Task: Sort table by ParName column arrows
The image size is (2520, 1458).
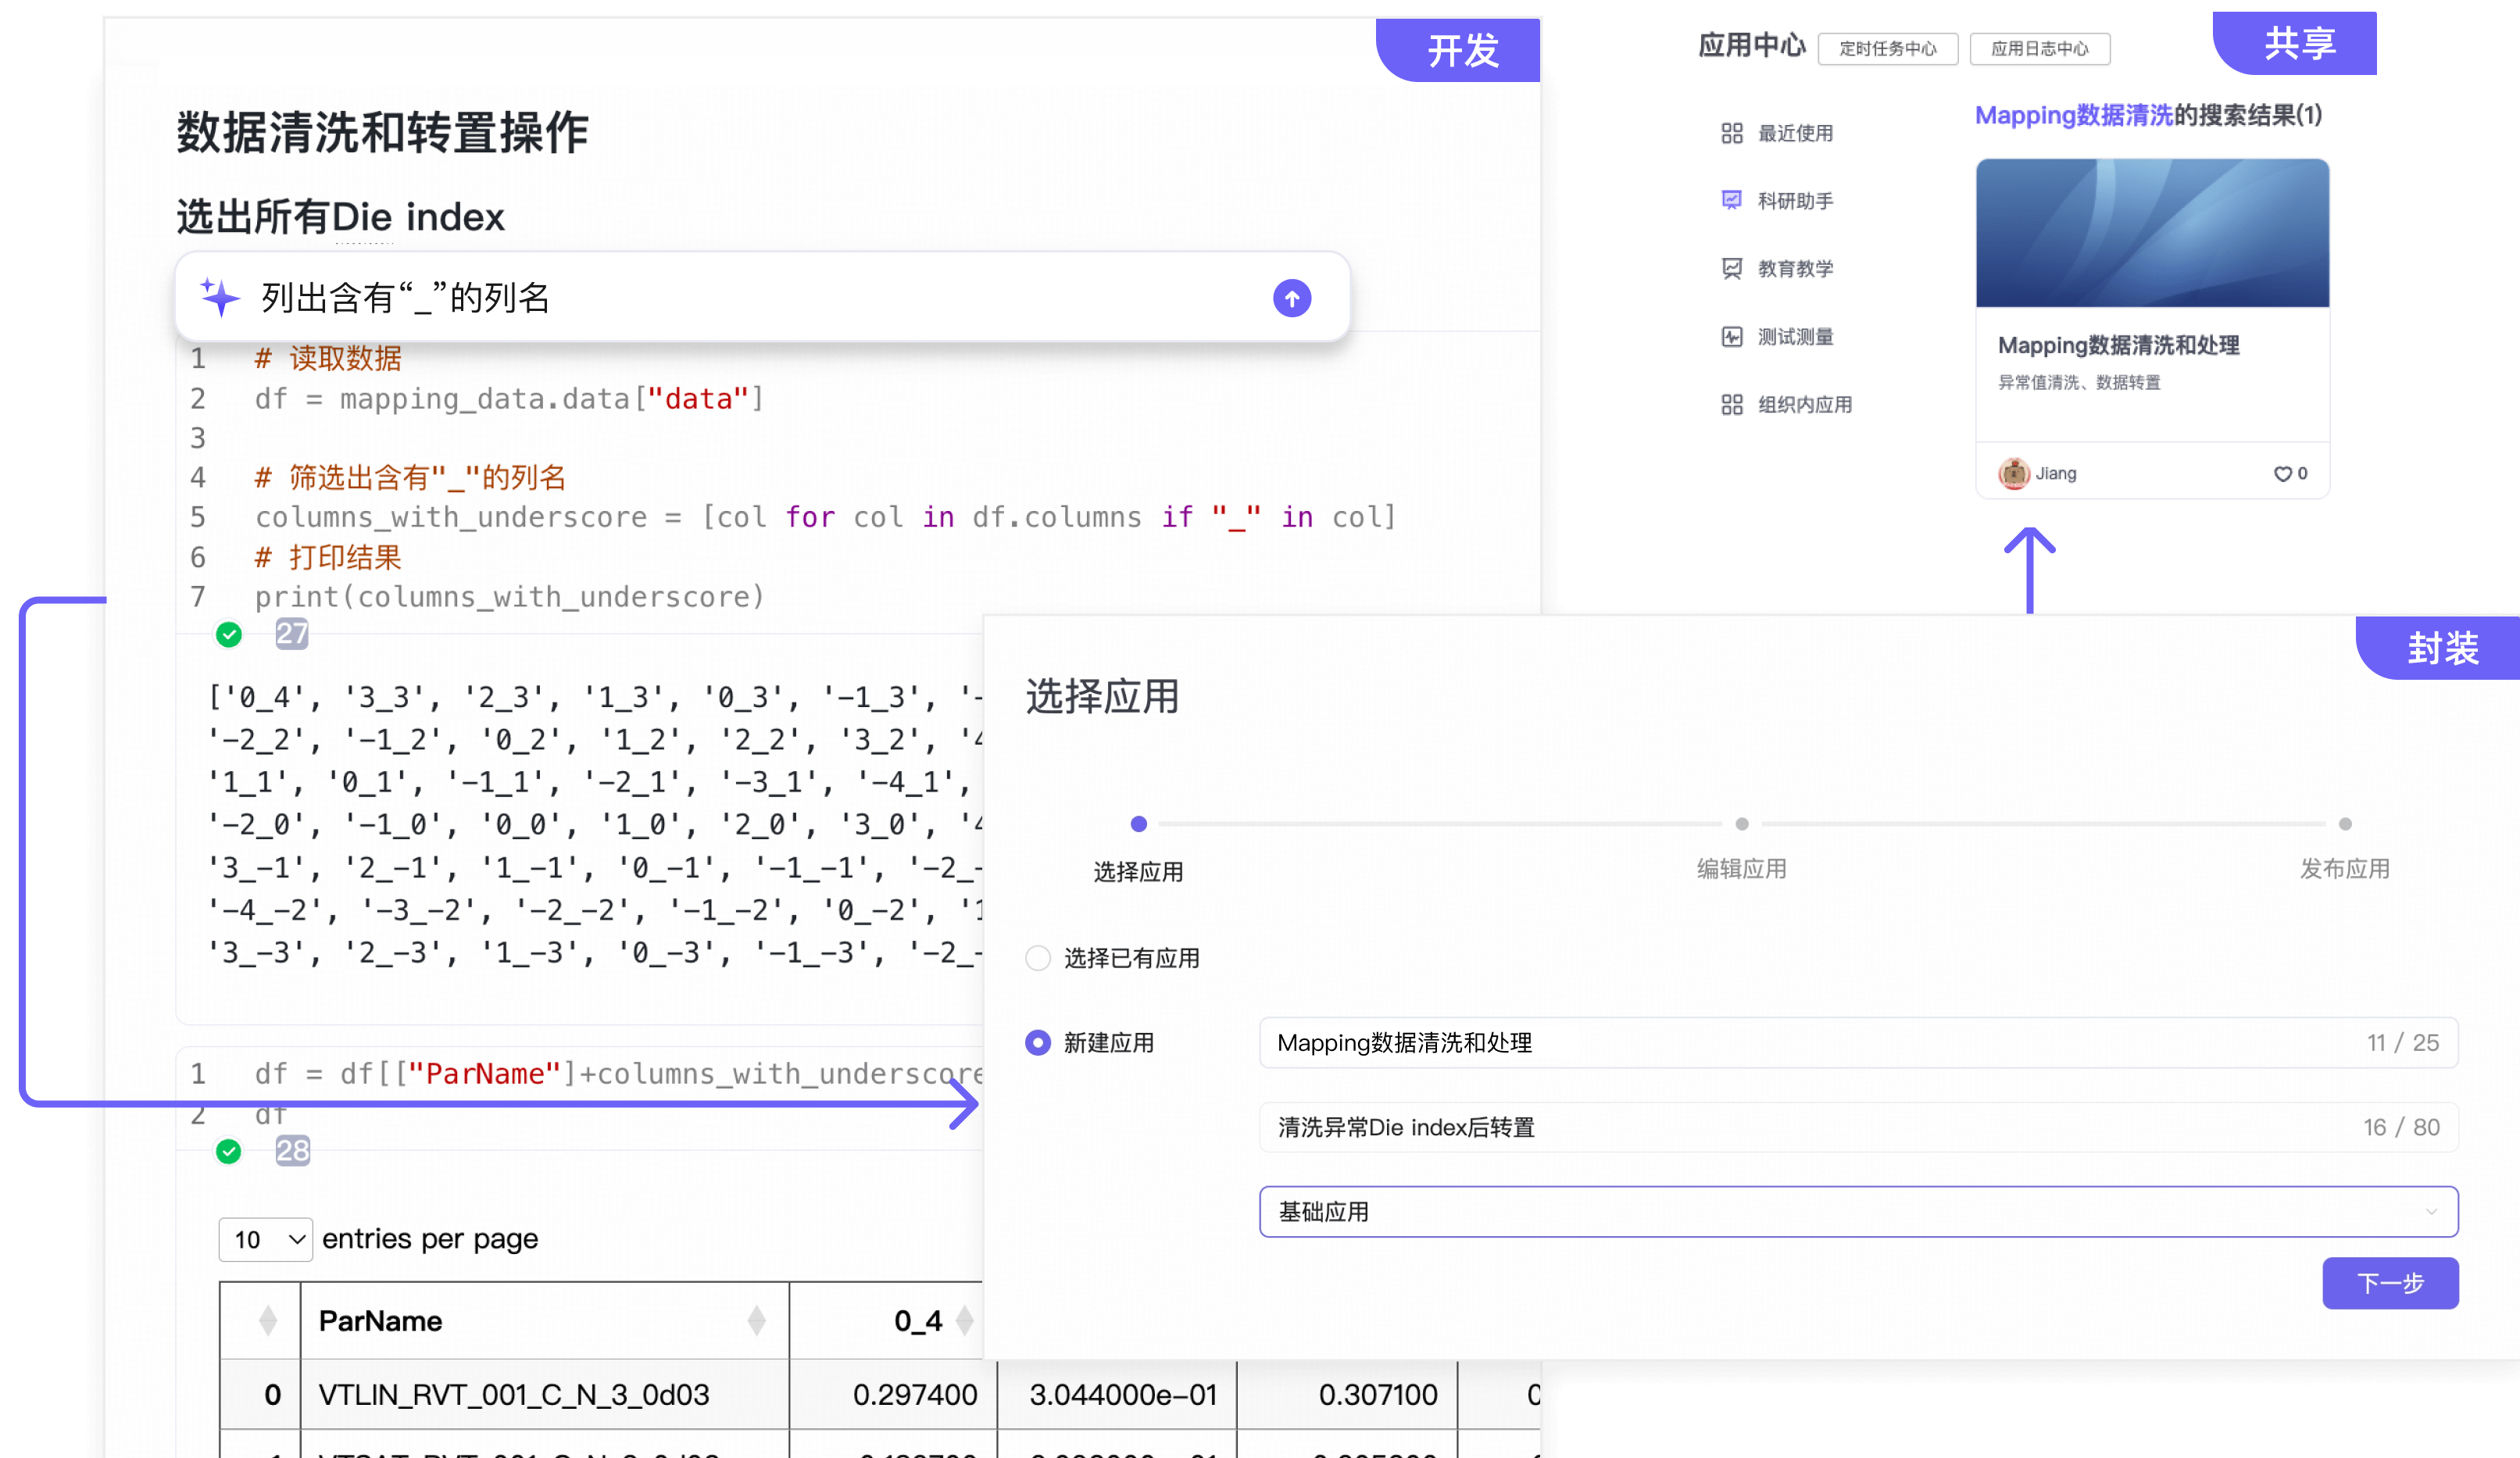Action: (756, 1320)
